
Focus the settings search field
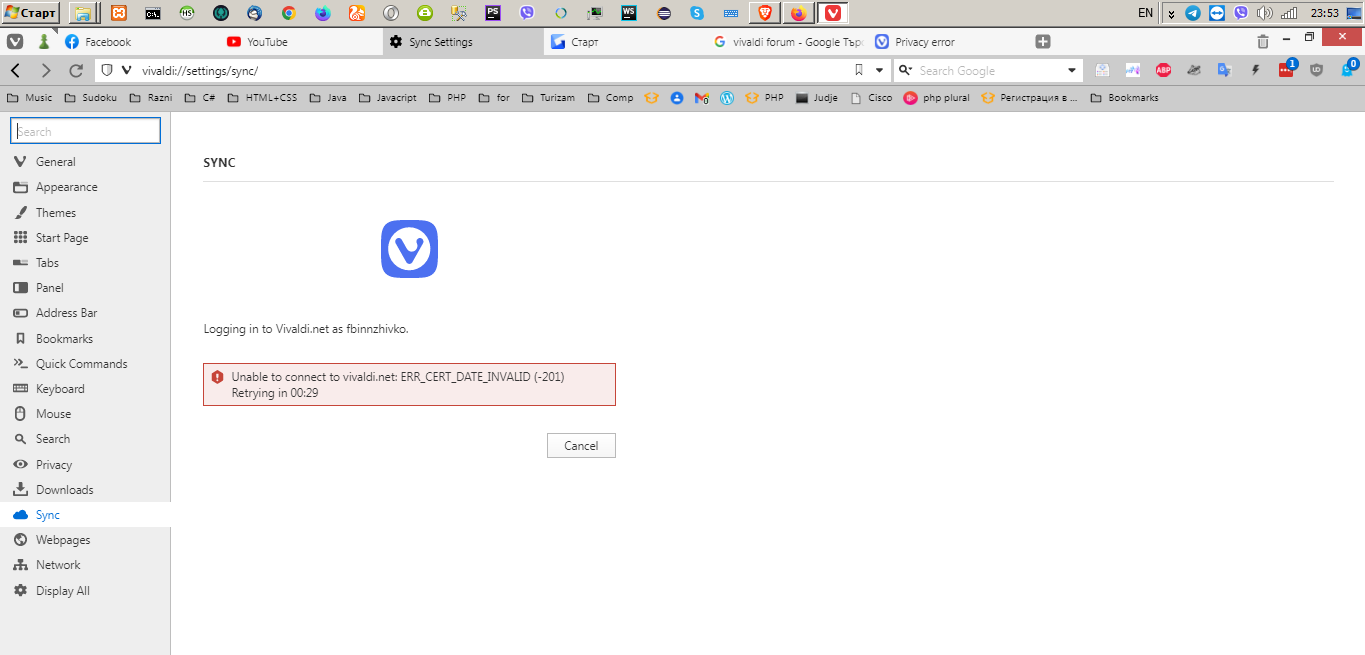pos(85,131)
